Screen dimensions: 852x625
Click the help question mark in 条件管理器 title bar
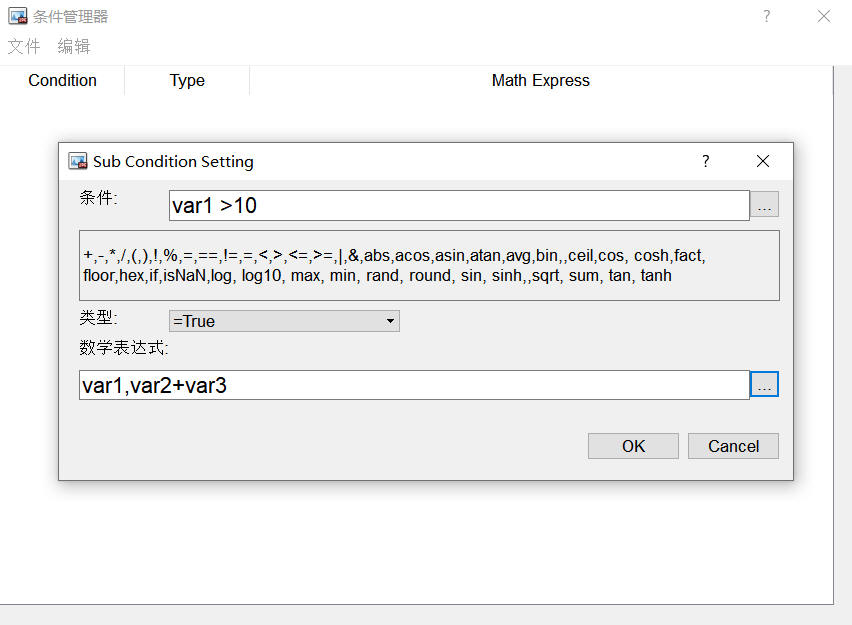(766, 16)
